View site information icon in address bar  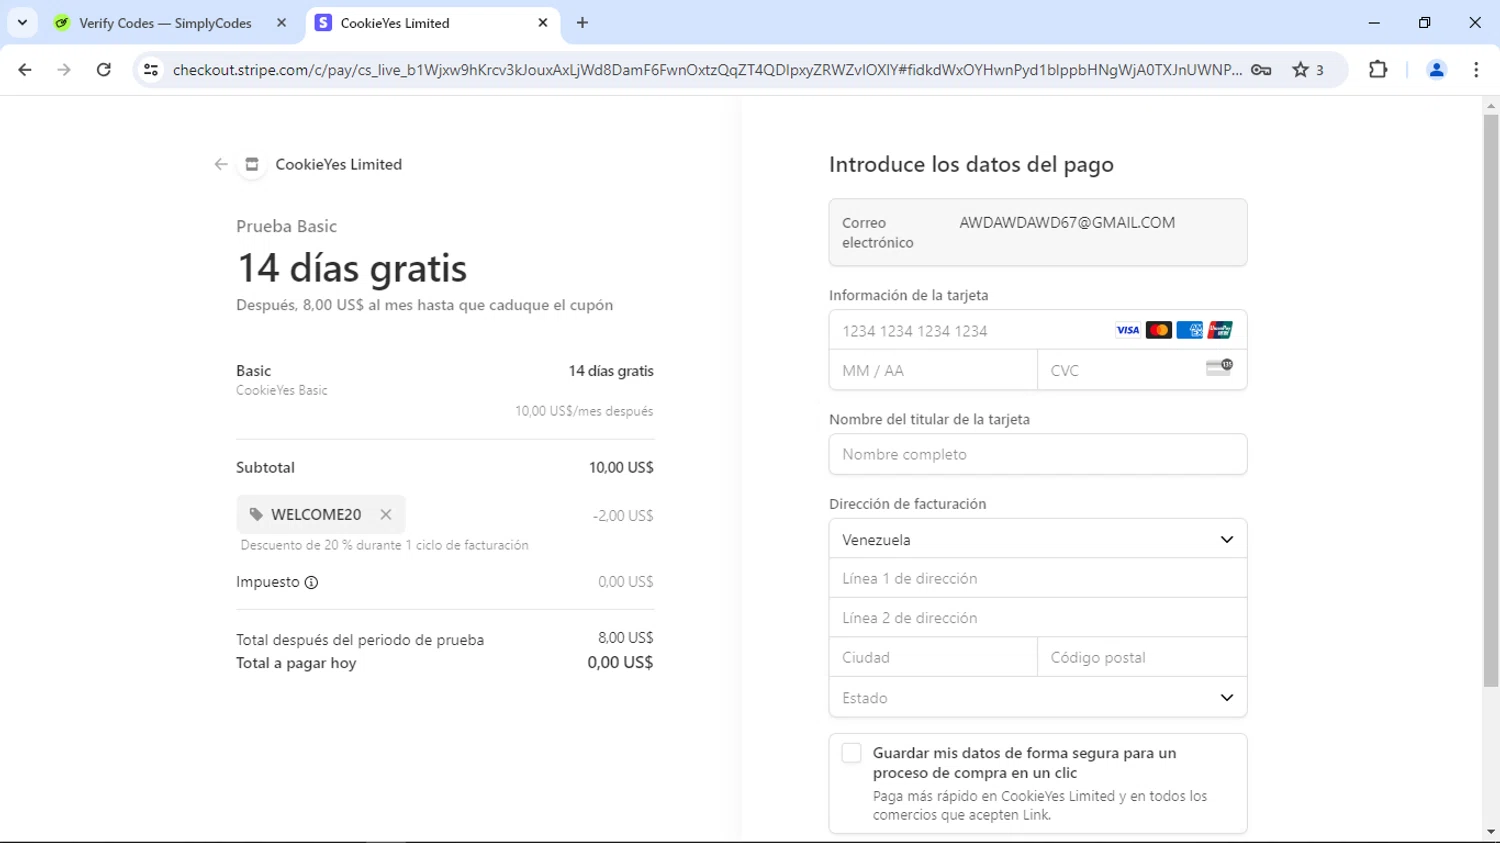click(x=151, y=70)
